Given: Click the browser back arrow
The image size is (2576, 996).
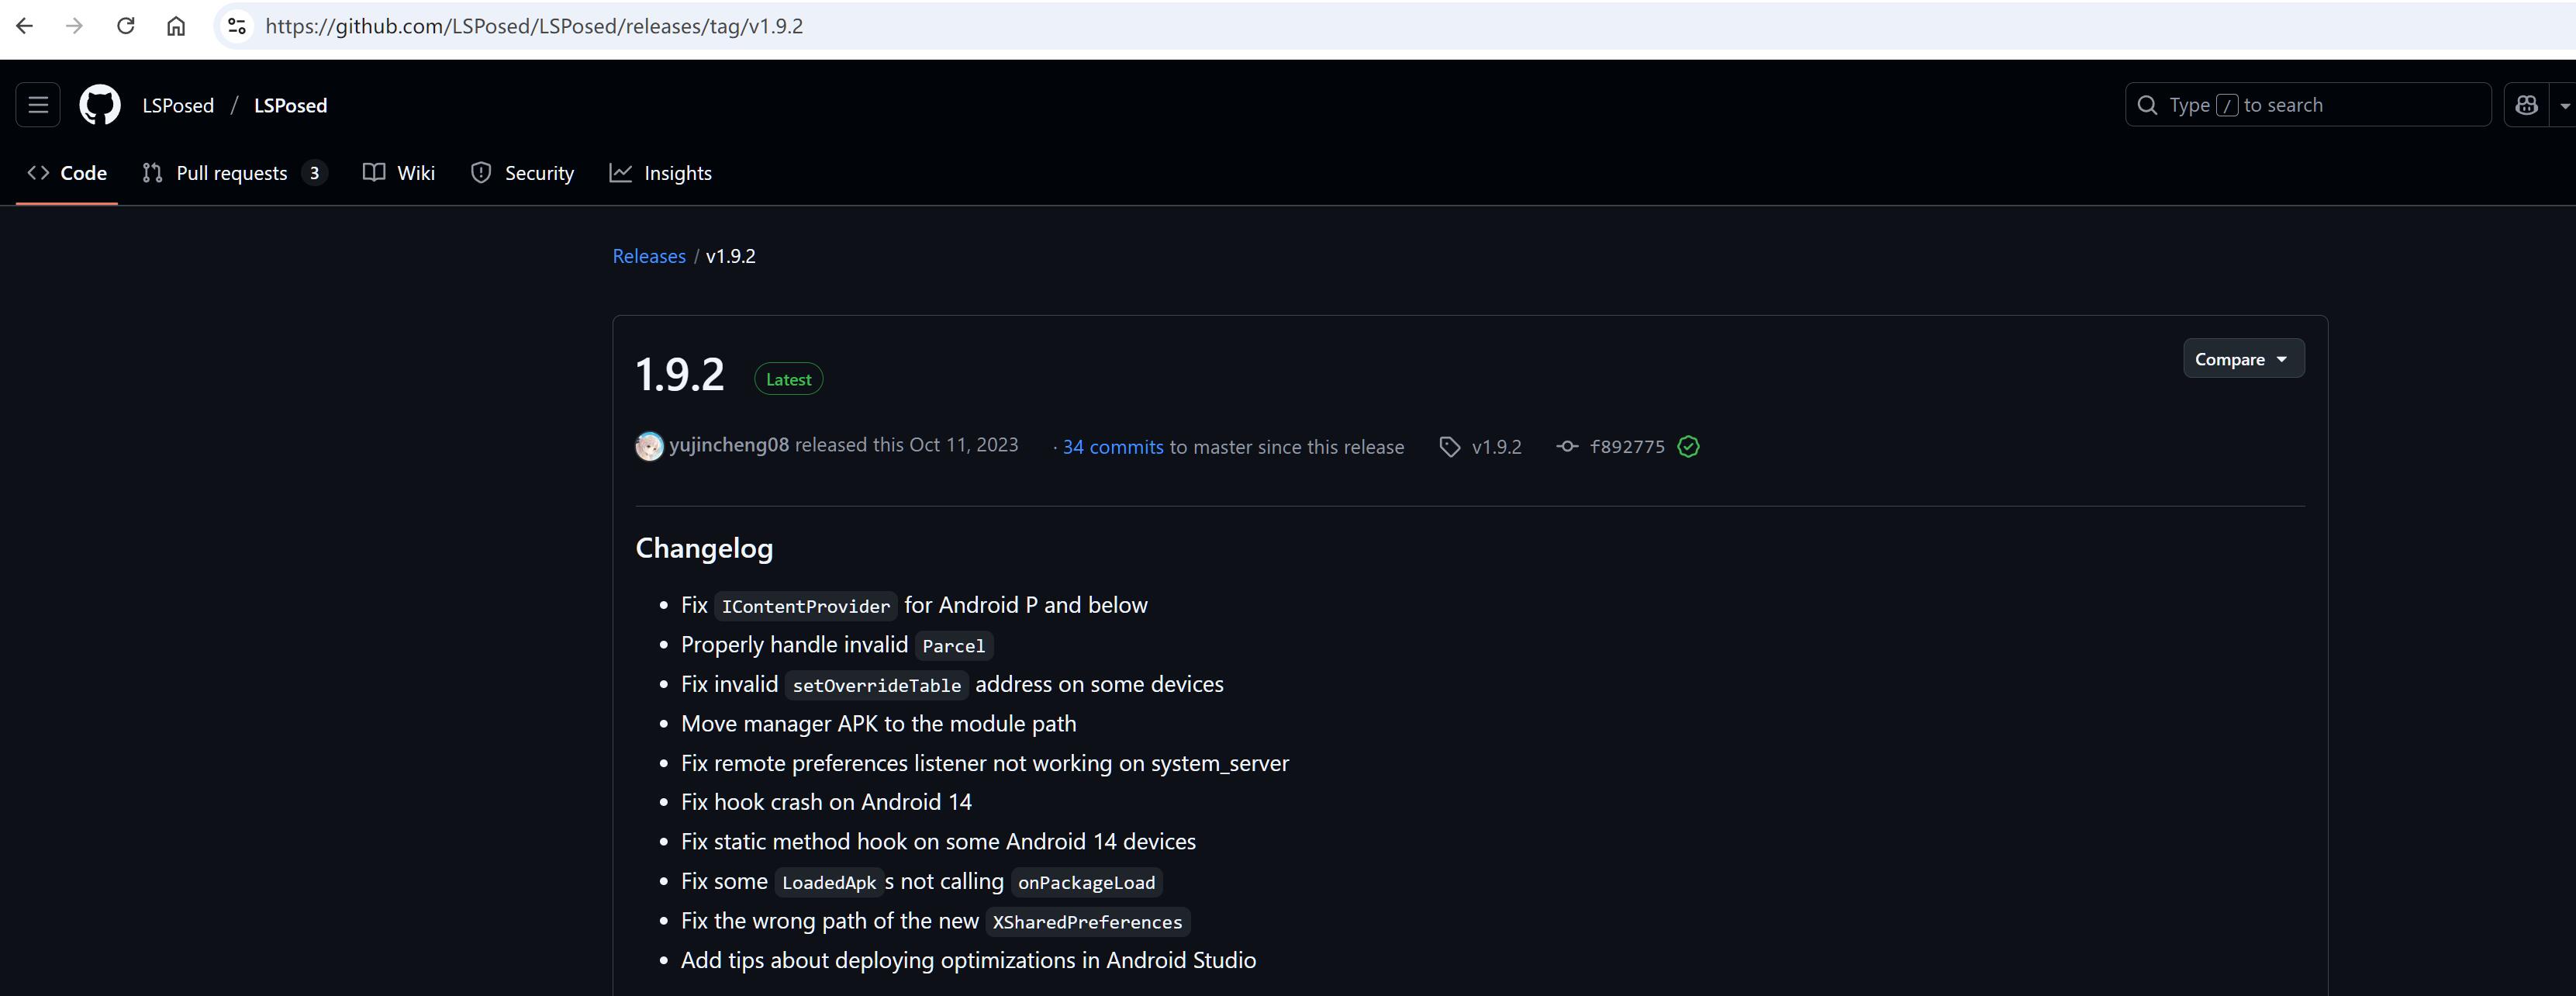Looking at the screenshot, I should coord(25,26).
